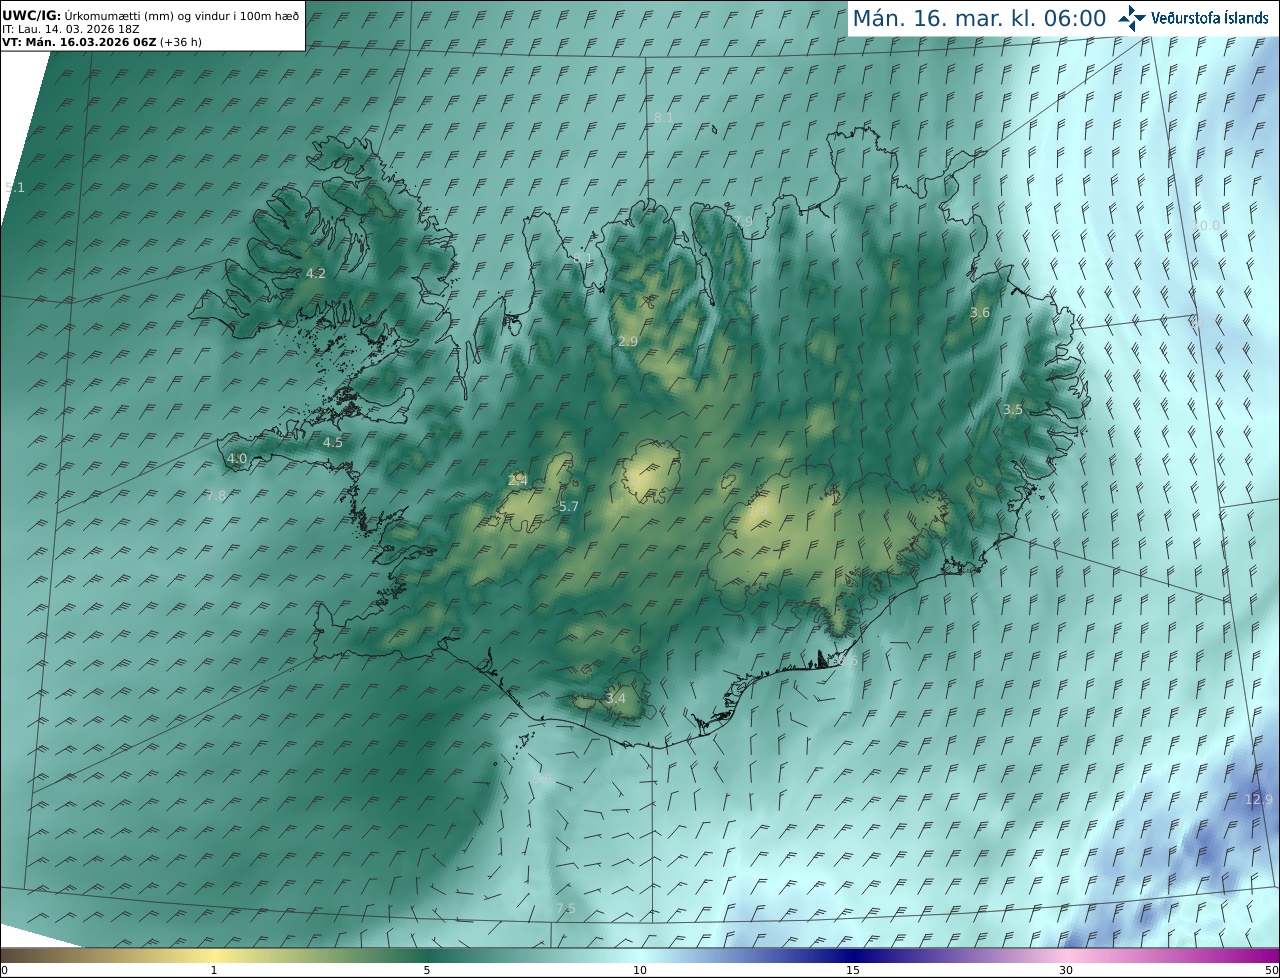Pick the dark navy colour above tick 15

coord(853,955)
